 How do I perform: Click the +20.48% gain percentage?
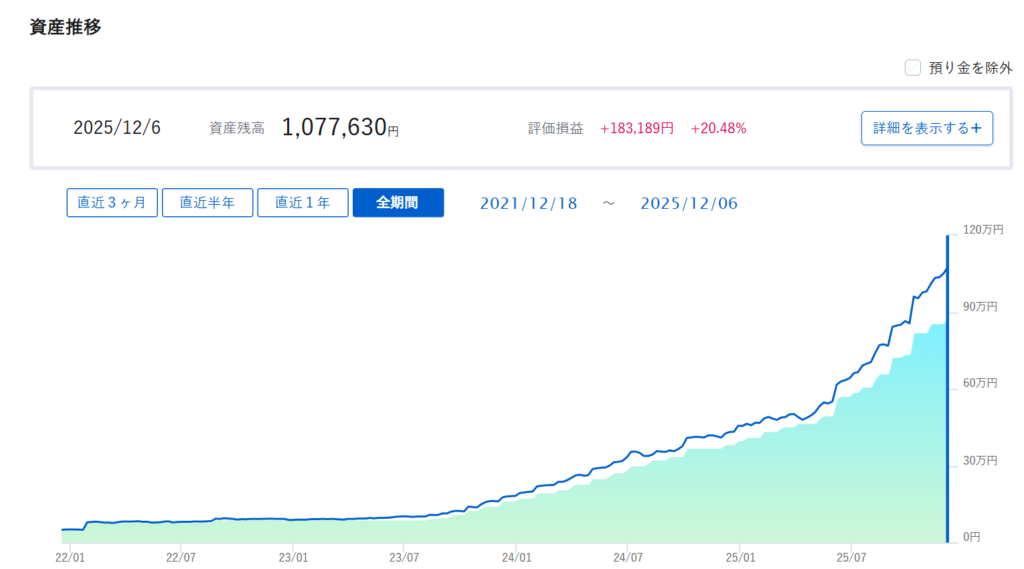718,129
